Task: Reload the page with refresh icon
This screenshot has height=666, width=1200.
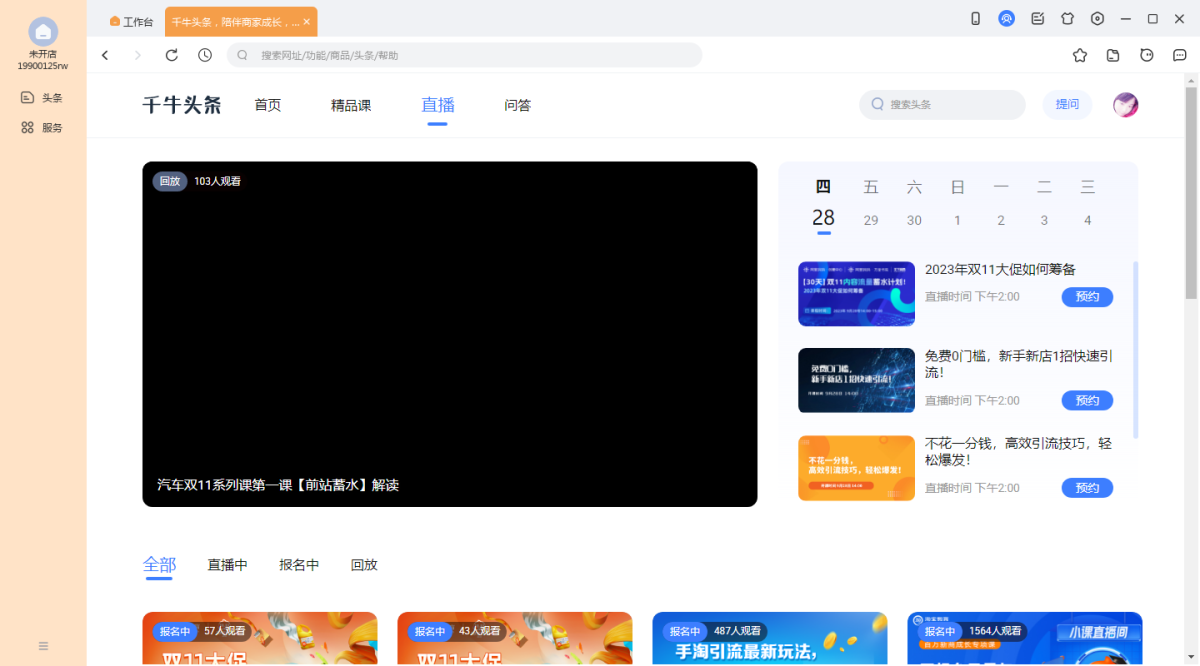Action: pyautogui.click(x=172, y=55)
